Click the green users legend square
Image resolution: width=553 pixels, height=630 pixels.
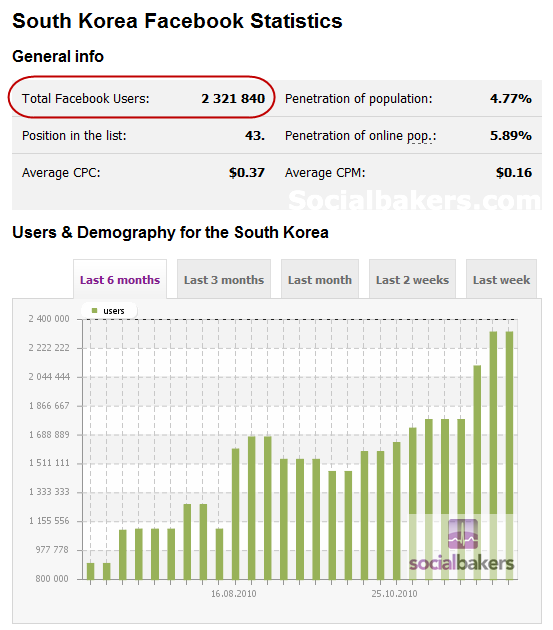pos(95,311)
